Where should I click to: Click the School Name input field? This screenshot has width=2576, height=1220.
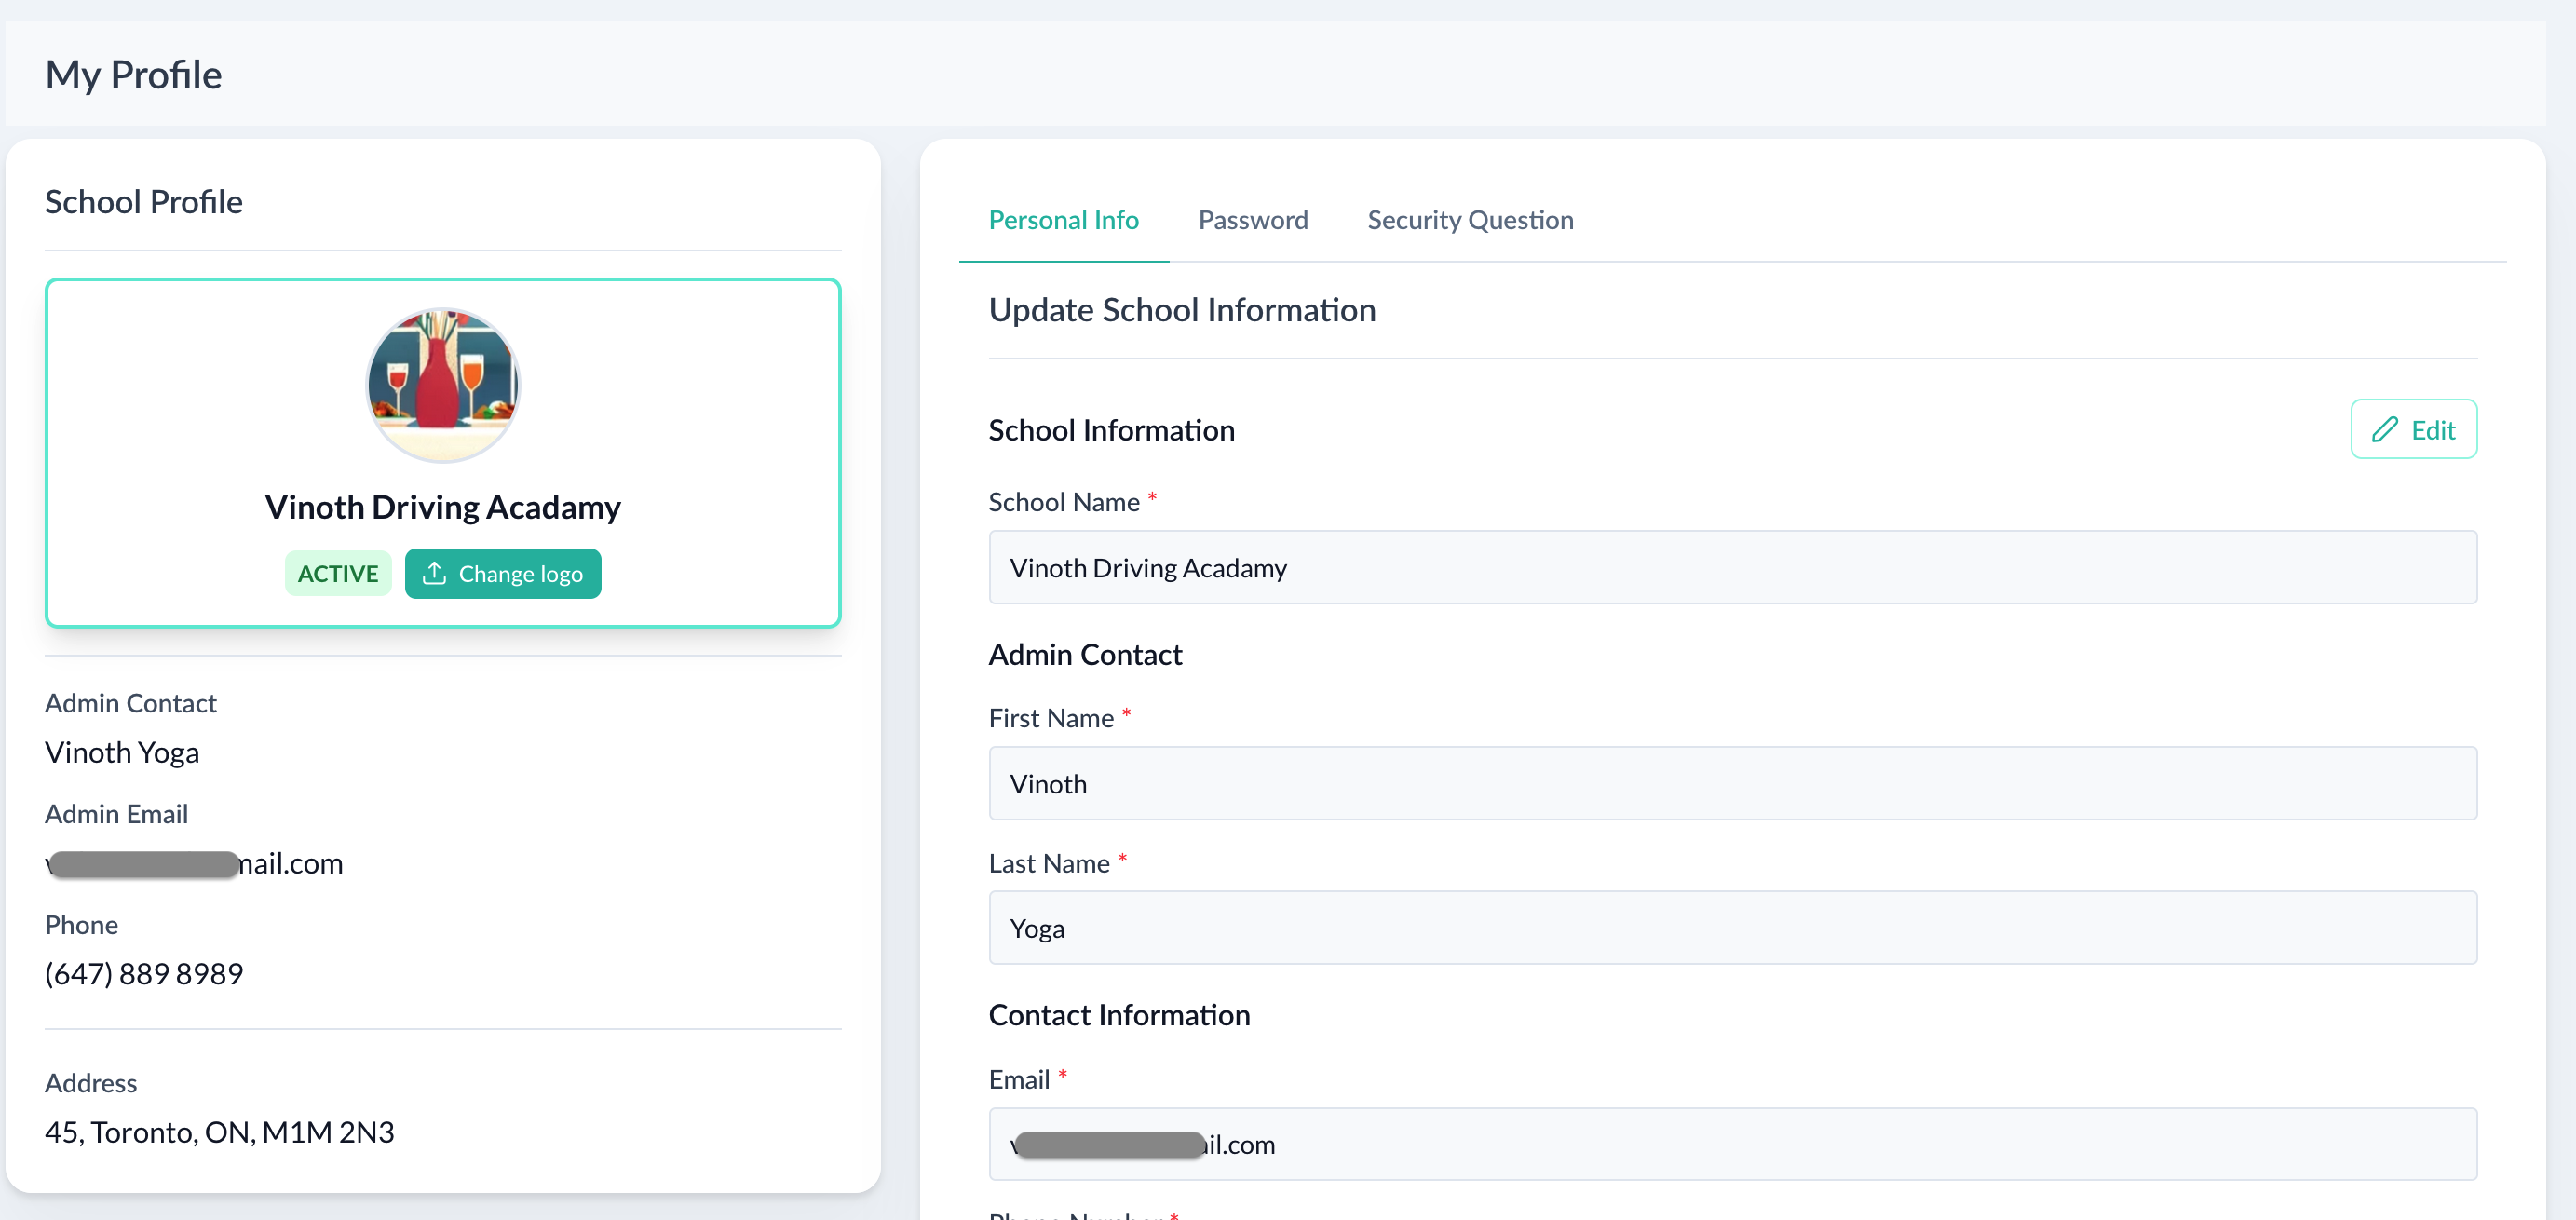1731,568
